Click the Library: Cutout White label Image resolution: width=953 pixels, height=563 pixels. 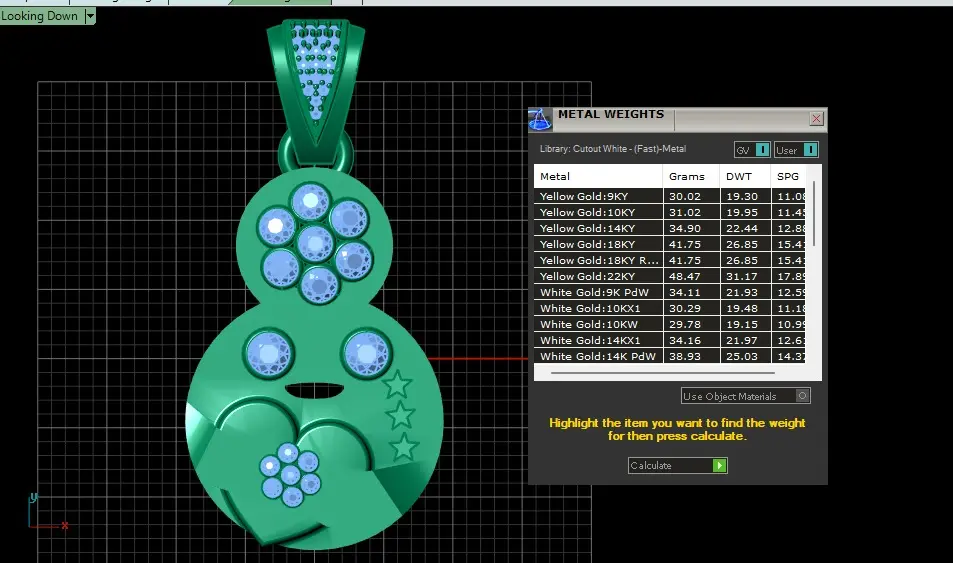[613, 148]
